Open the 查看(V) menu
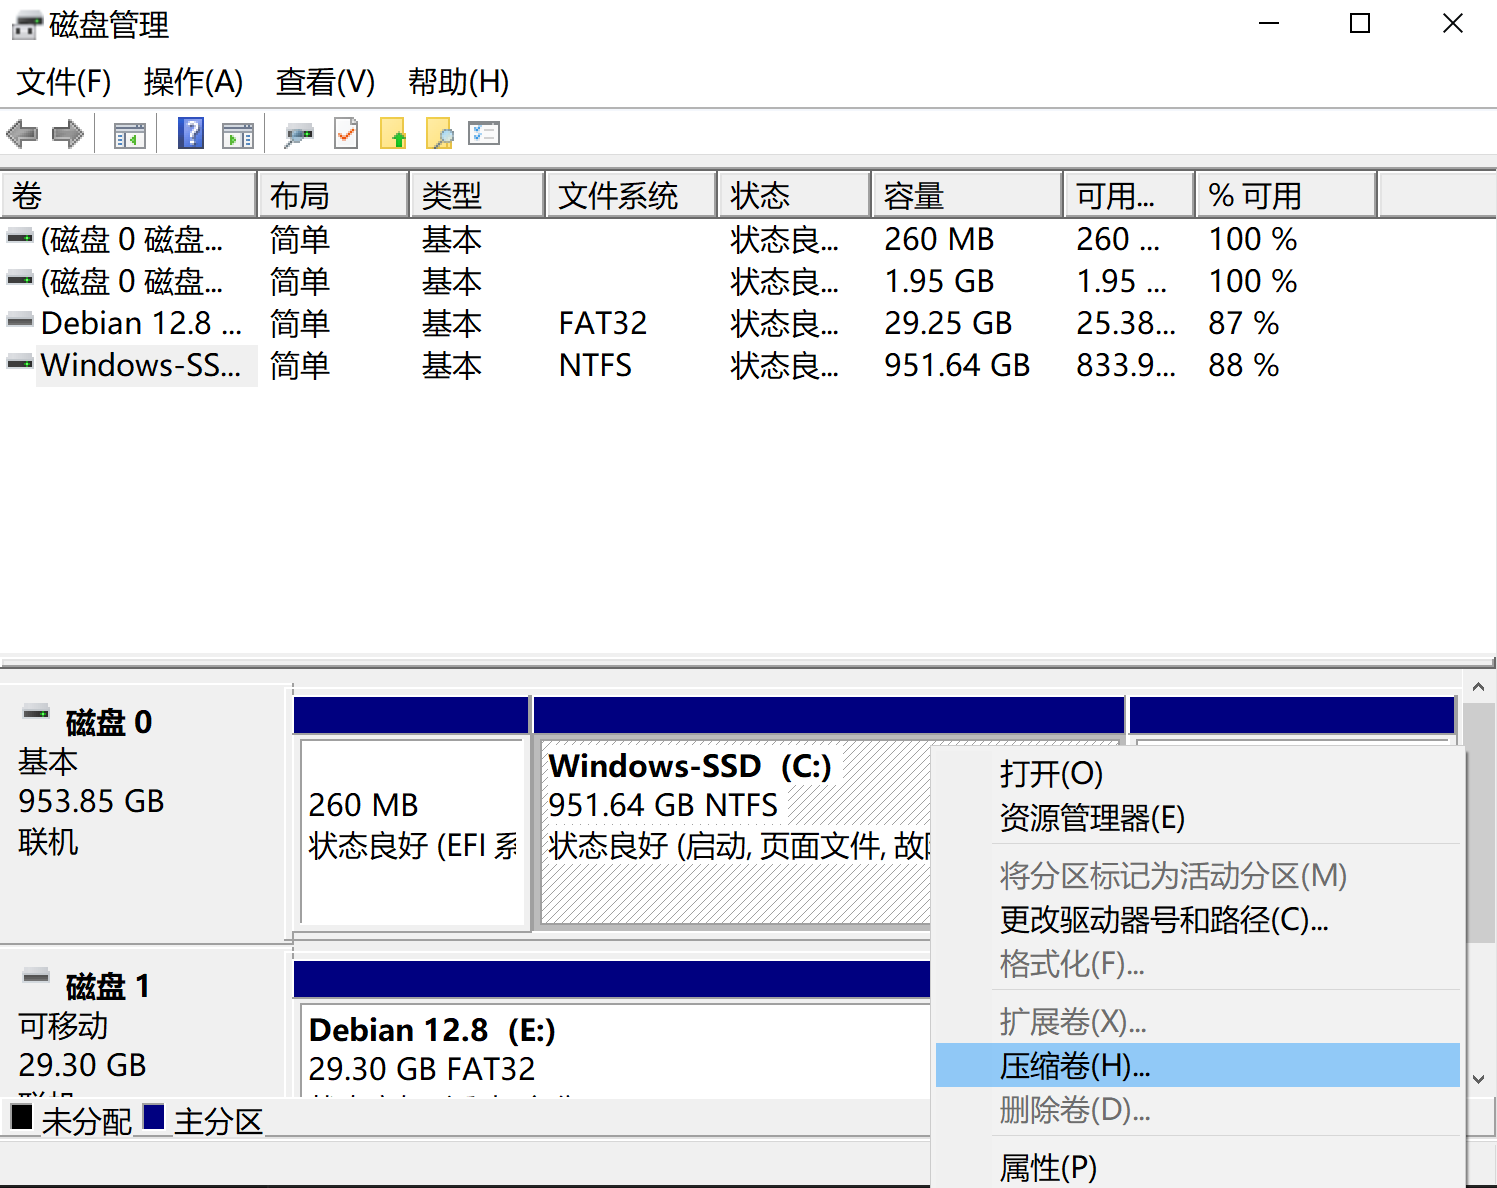1497x1188 pixels. (x=325, y=82)
